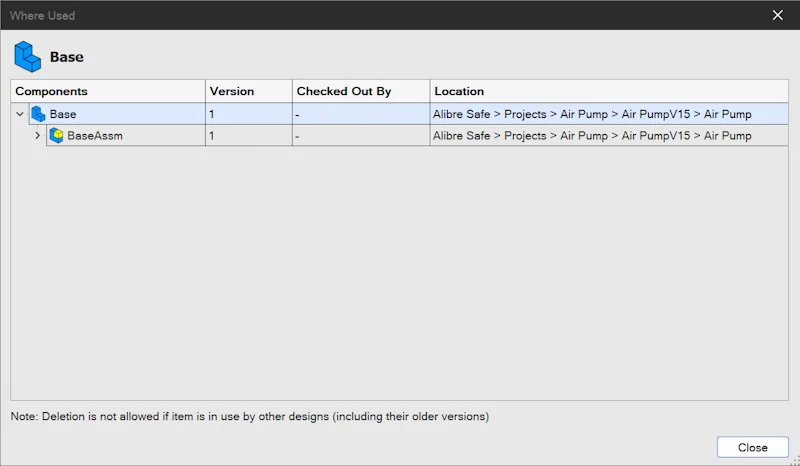
Task: Expand the BaseAssm tree row
Action: [37, 136]
